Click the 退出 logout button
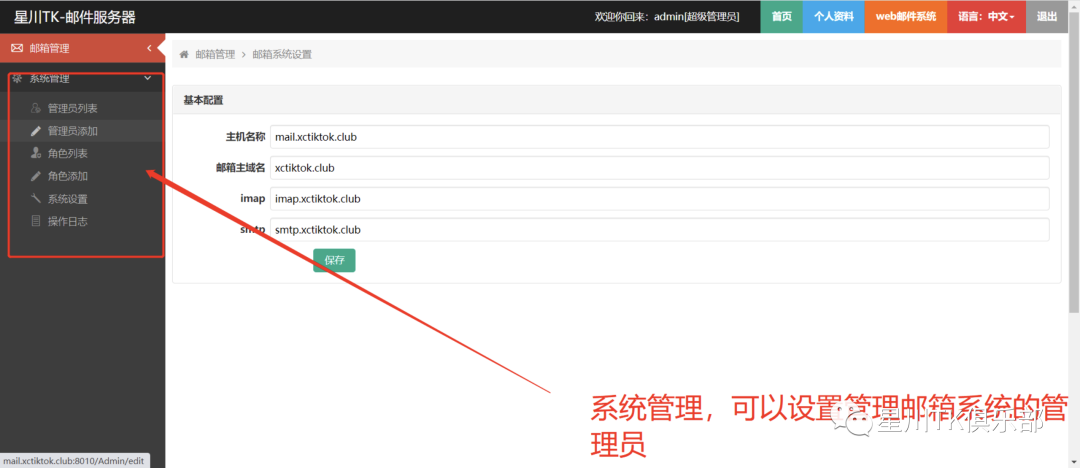This screenshot has height=468, width=1080. [x=1047, y=17]
